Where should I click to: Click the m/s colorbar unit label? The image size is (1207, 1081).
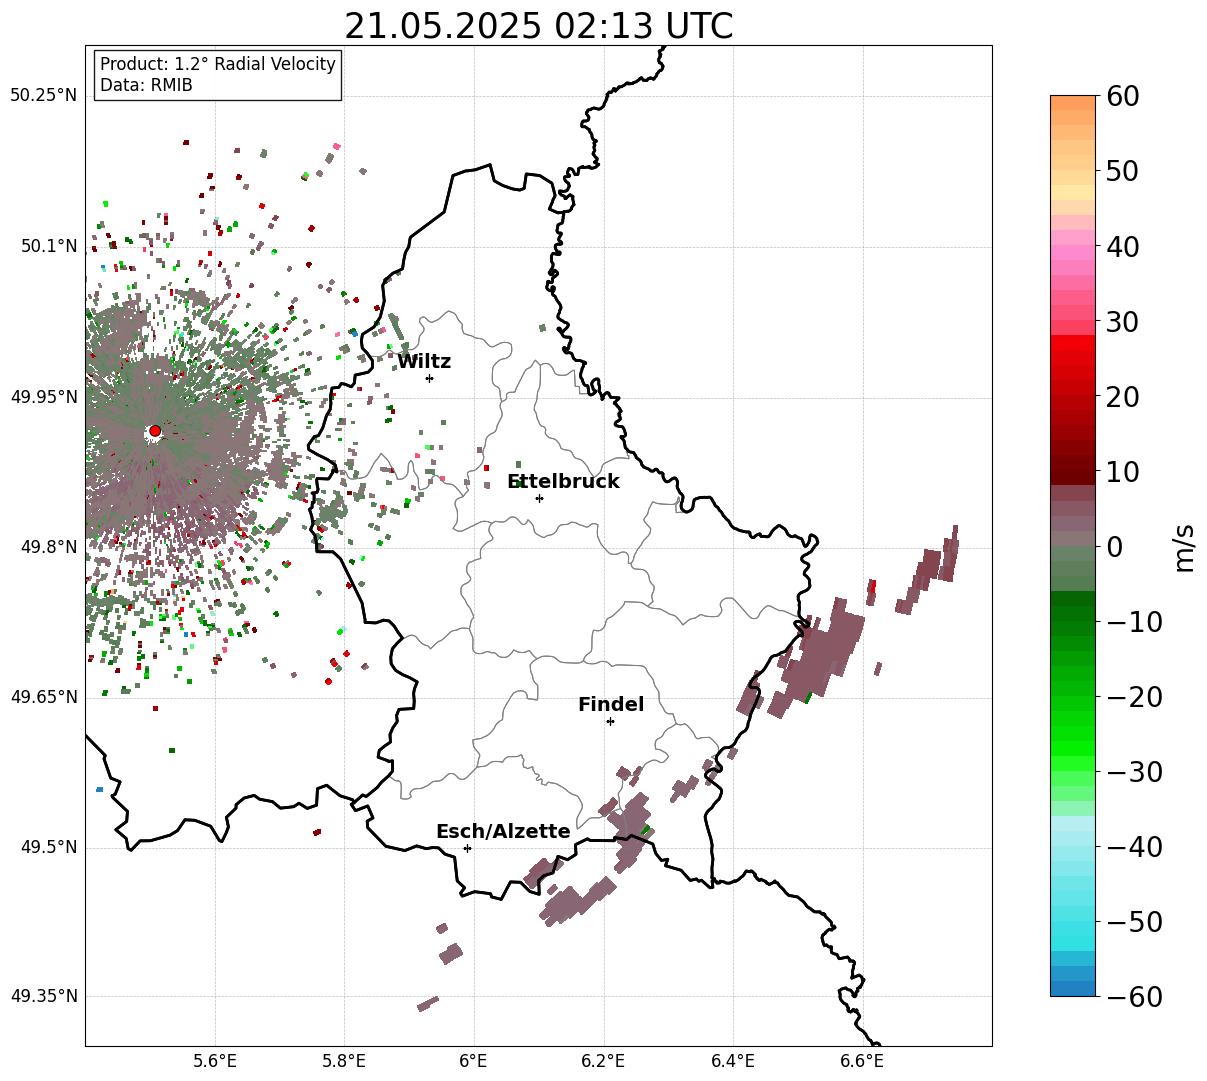coord(1185,546)
